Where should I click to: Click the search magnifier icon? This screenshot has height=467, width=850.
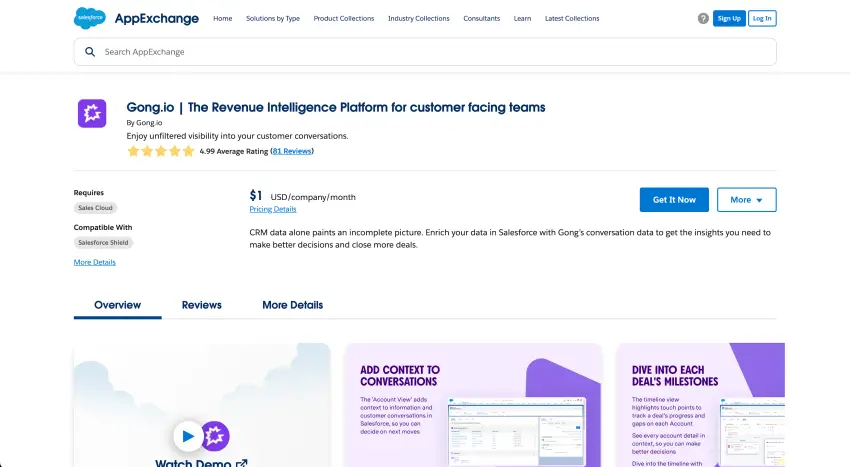(x=90, y=52)
